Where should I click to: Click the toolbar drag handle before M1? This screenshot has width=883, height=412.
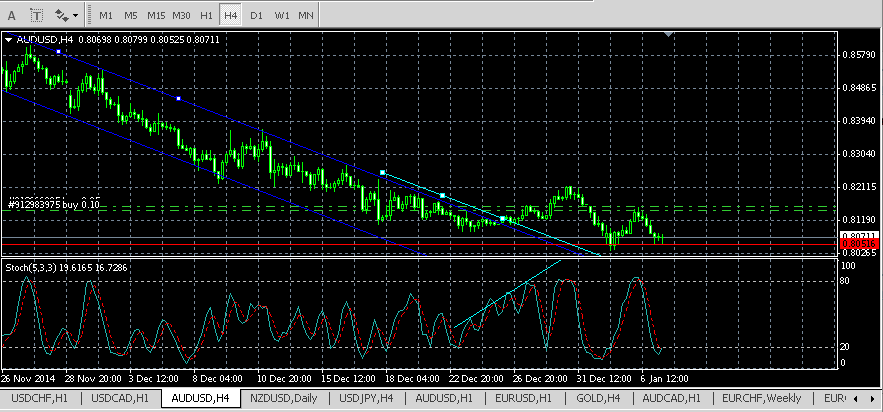point(88,15)
